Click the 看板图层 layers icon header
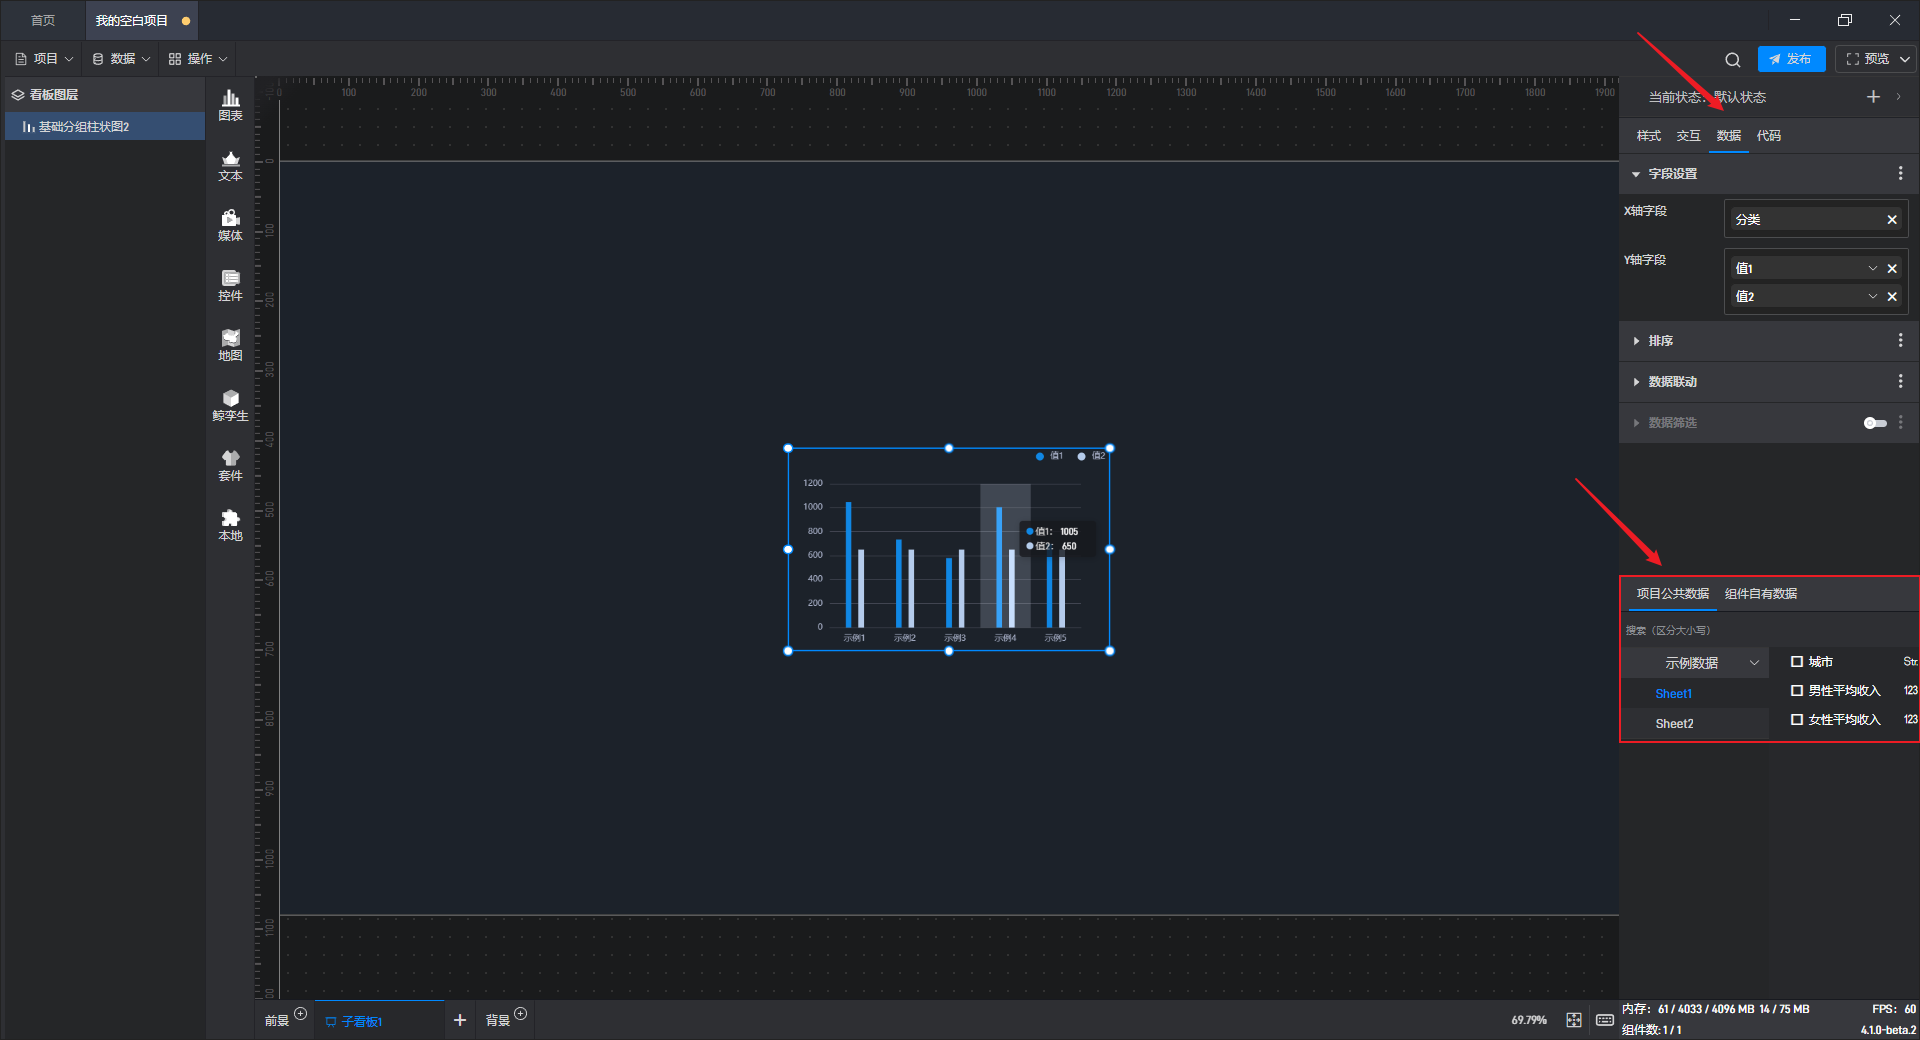 (x=17, y=95)
